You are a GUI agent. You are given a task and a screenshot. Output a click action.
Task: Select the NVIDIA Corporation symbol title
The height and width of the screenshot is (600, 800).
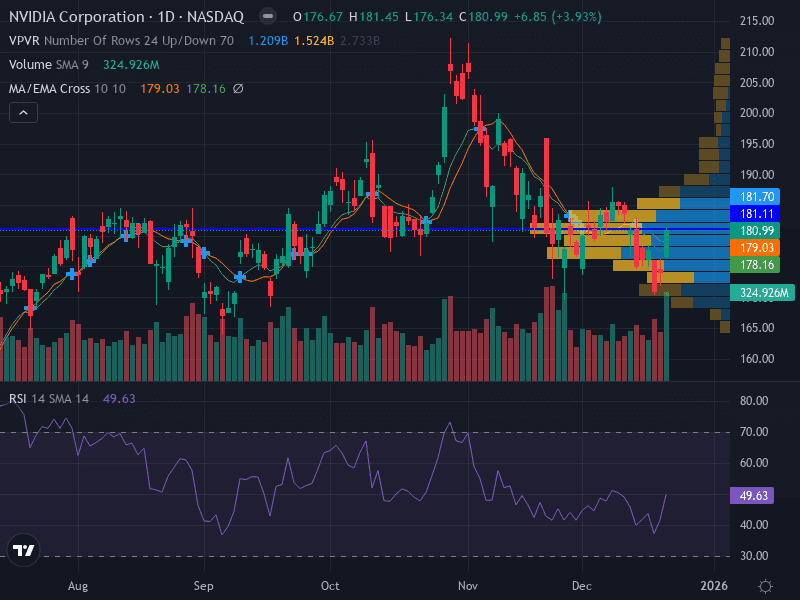(x=126, y=17)
